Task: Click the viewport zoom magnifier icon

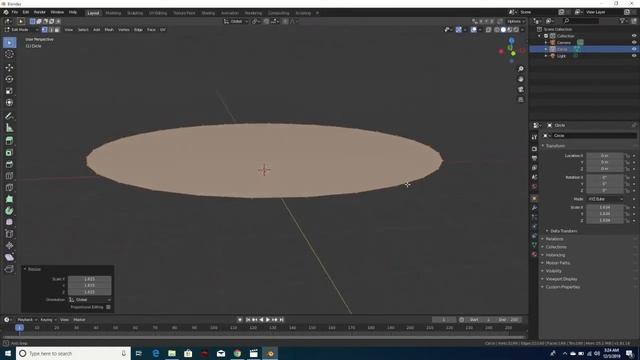Action: tap(520, 69)
